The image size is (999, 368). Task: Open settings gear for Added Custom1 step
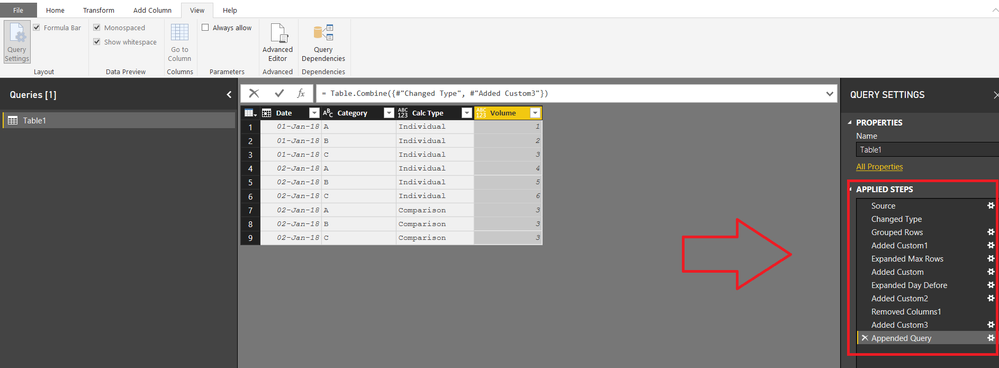coord(990,245)
